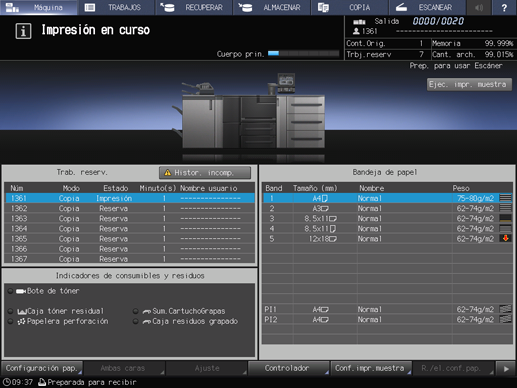This screenshot has width=517, height=388.
Task: Switch to the TRABAJOS tab
Action: tap(116, 7)
